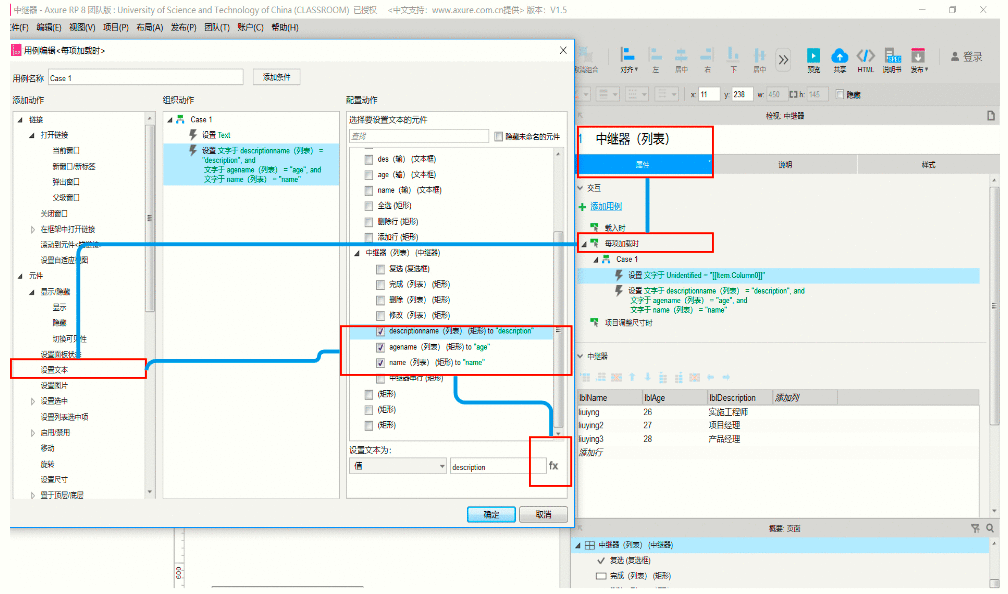Uncheck the name (列表) (矩形) checkbox
Viewport: 1008px width, 594px height.
click(x=381, y=363)
